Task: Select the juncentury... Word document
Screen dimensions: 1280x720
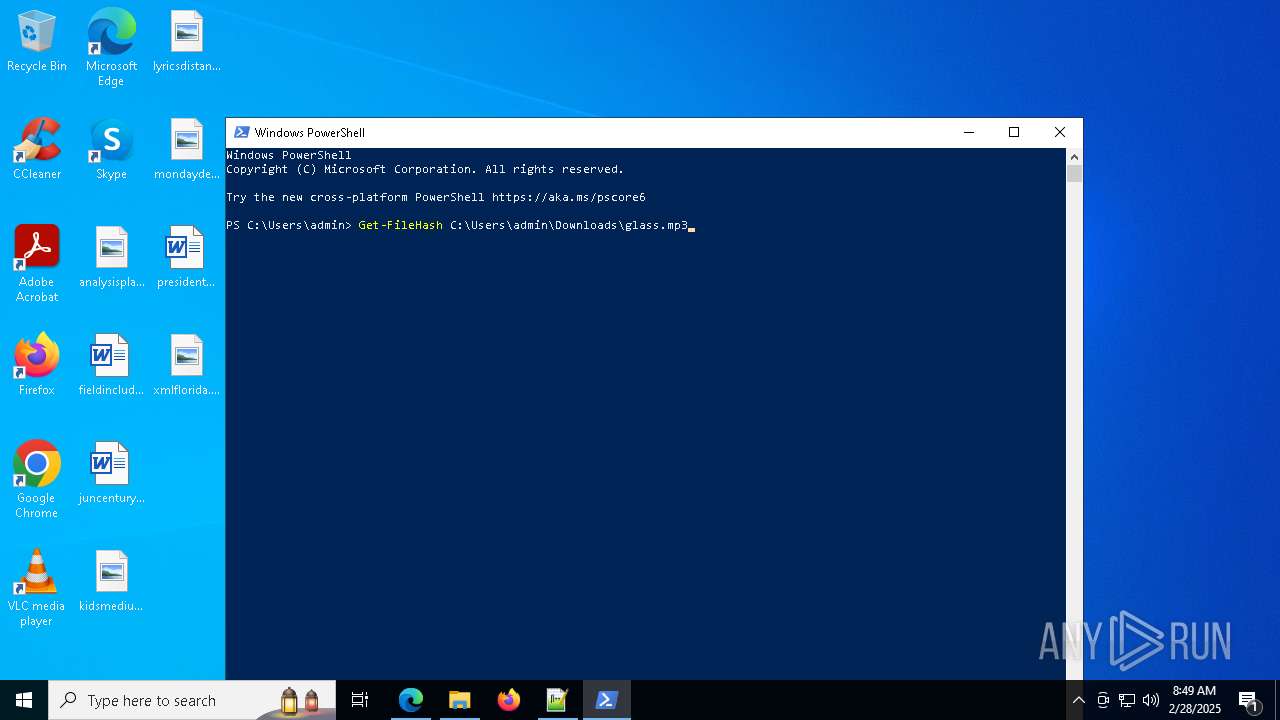Action: 111,474
